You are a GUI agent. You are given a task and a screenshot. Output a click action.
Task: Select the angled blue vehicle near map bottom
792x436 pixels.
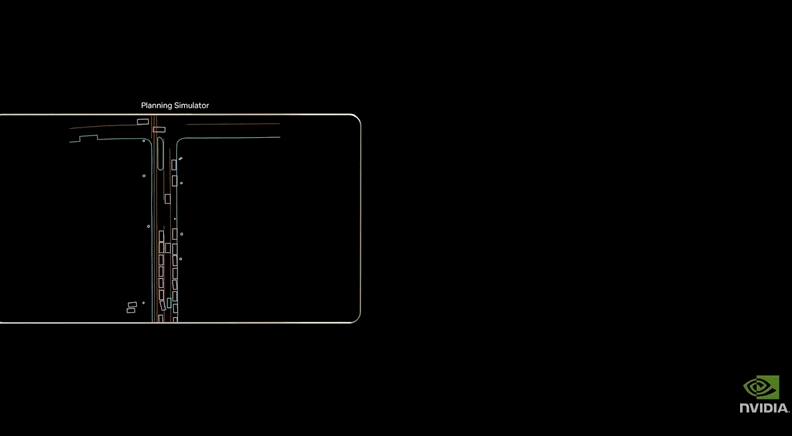tap(170, 302)
